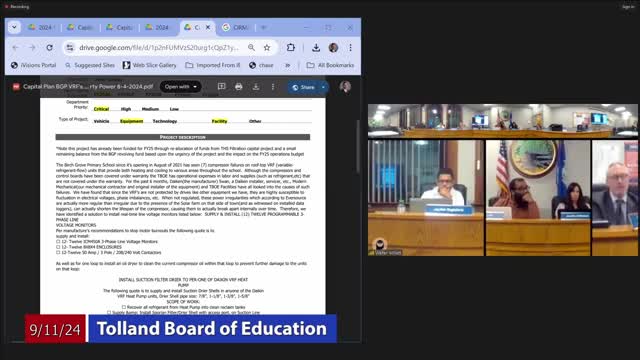This screenshot has width=640, height=360.
Task: Click the 'Vehicle' project type
Action: click(x=101, y=121)
